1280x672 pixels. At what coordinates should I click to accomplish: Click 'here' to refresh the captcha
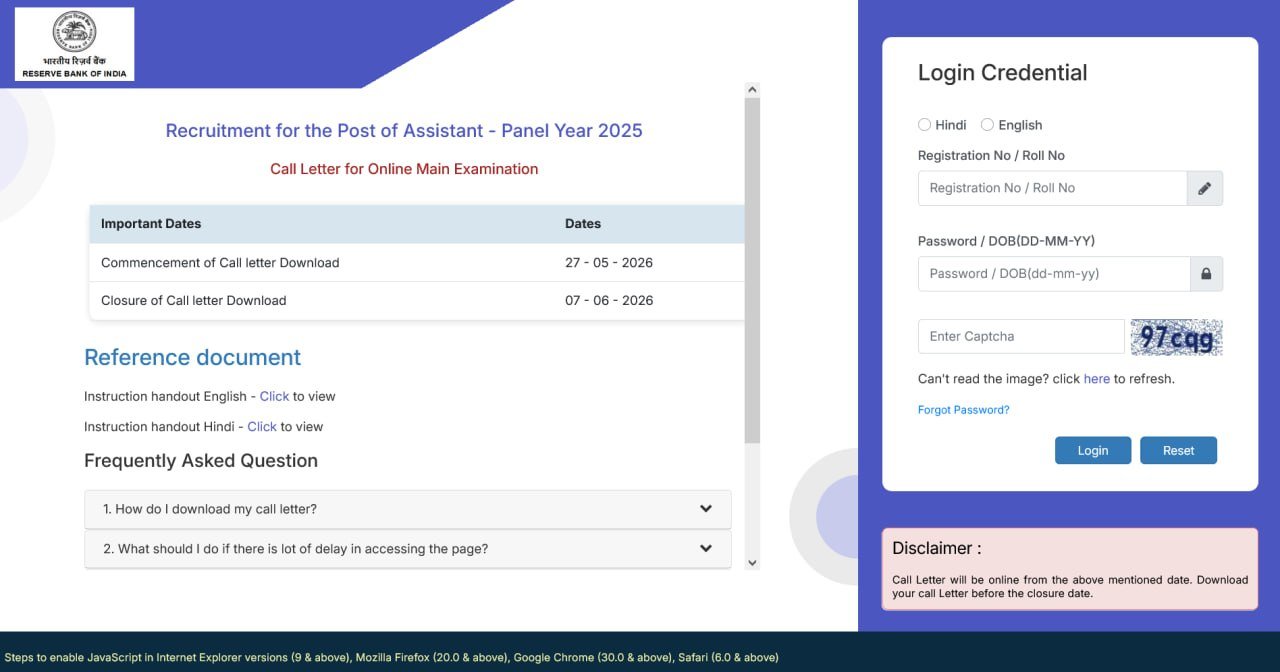1097,379
